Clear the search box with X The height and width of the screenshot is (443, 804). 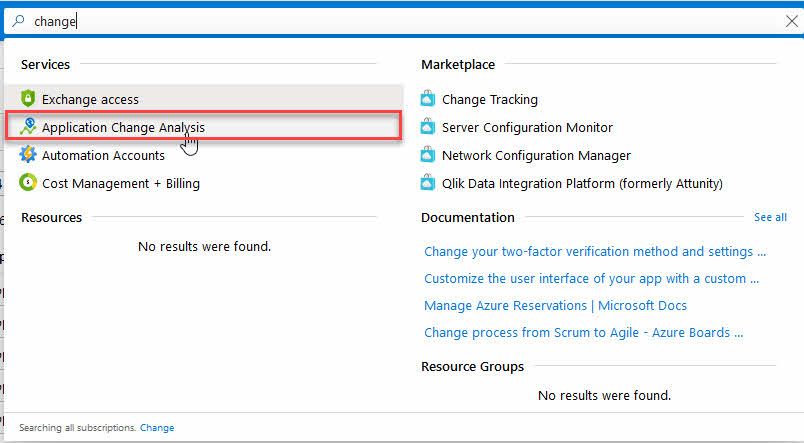(x=791, y=21)
